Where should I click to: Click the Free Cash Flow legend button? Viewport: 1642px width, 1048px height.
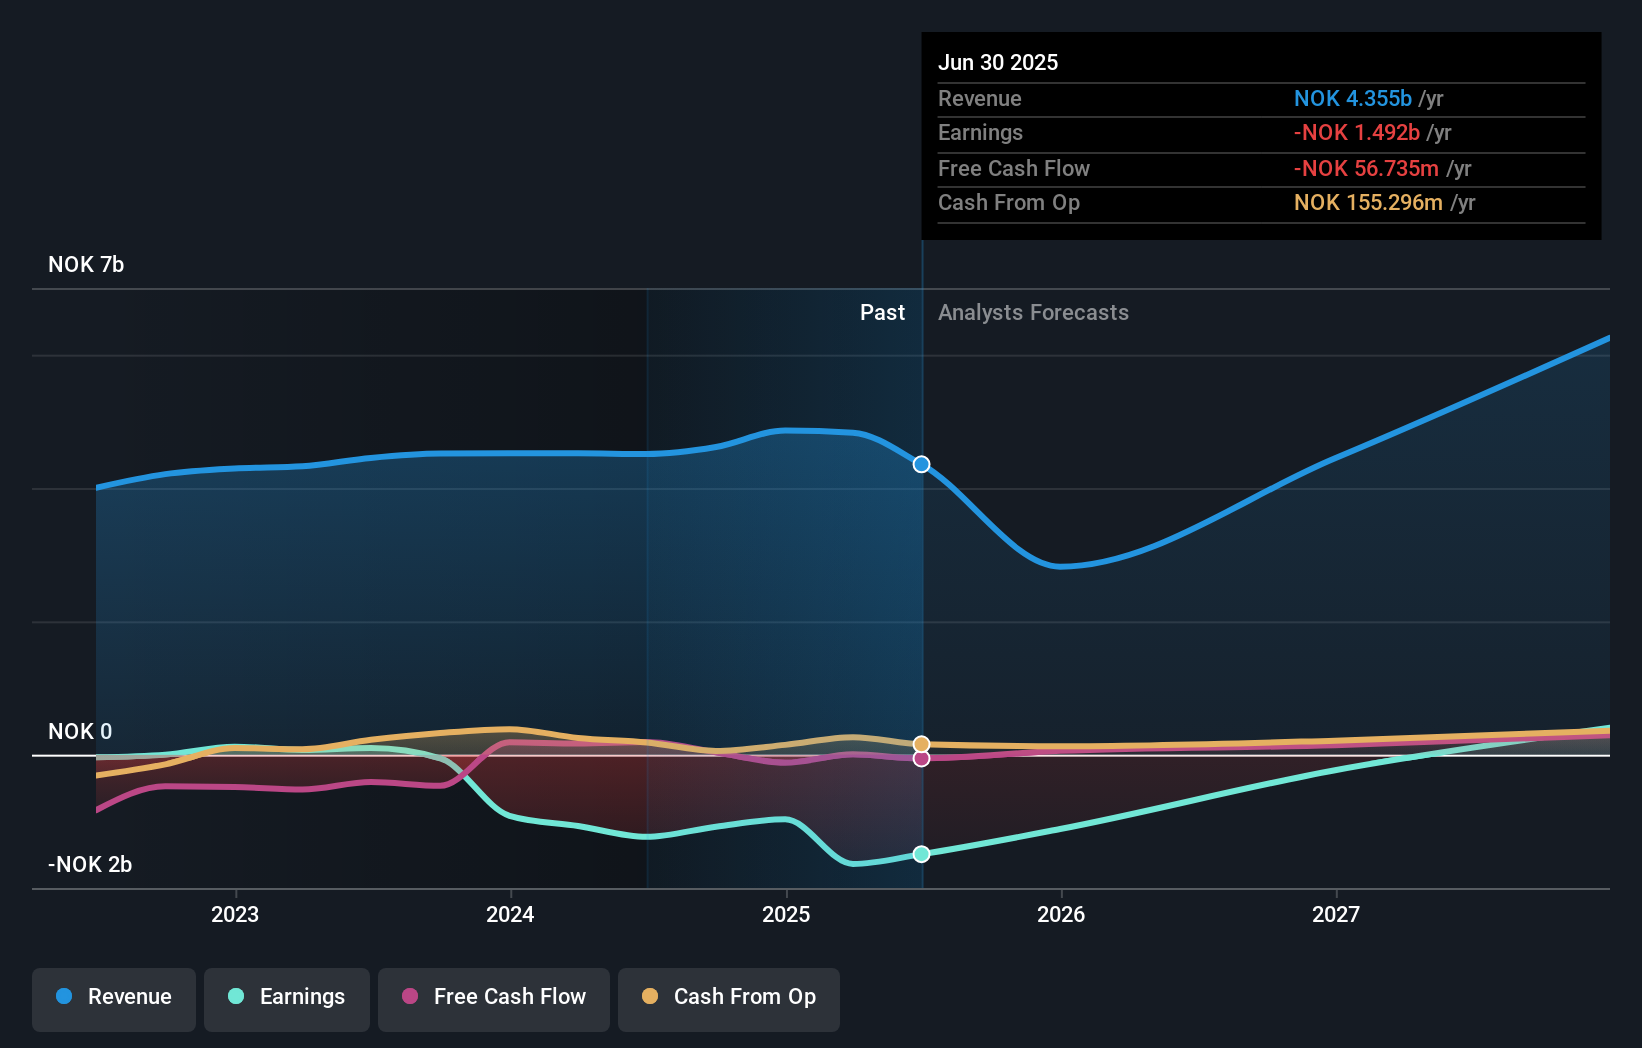(x=493, y=997)
